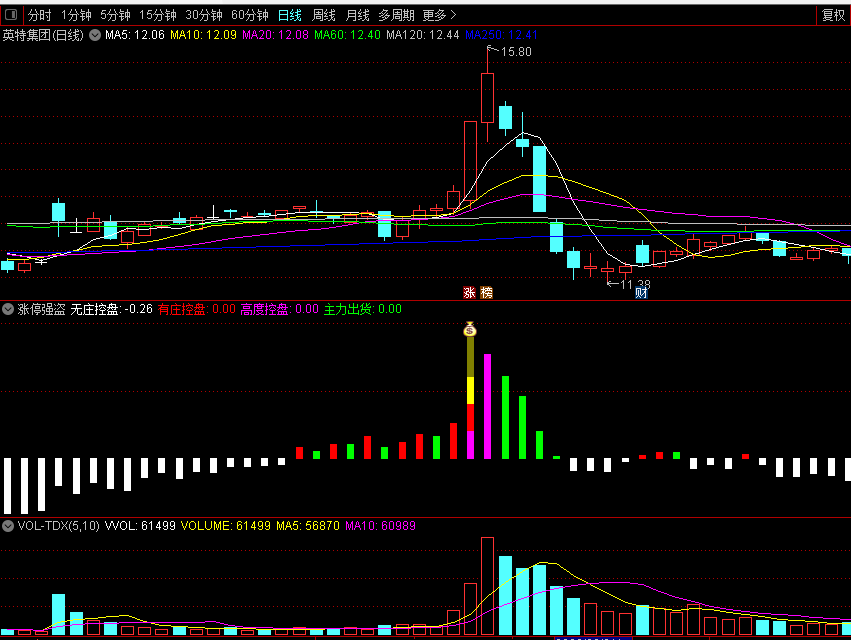This screenshot has height=640, width=851.
Task: Click the 无庄控盘: -0.26 value
Action: [x=112, y=309]
